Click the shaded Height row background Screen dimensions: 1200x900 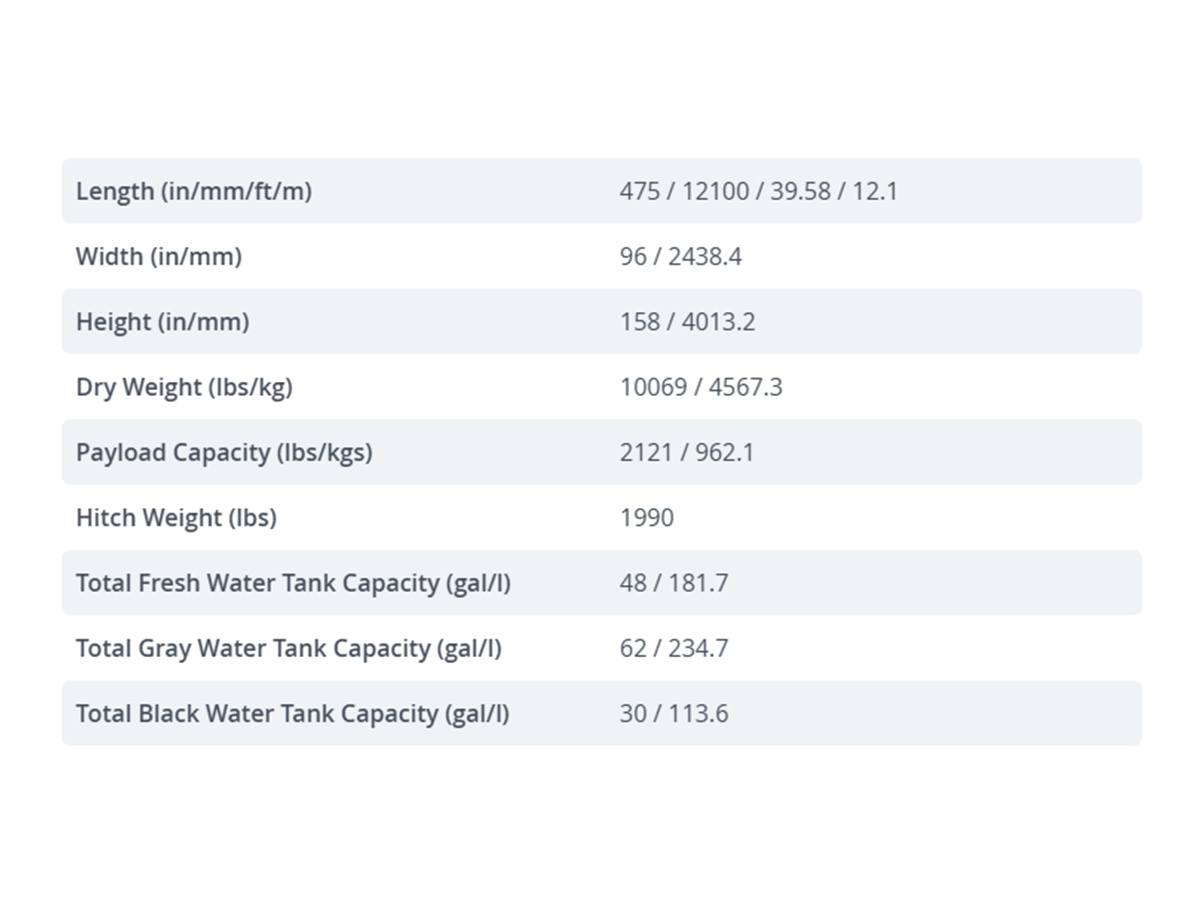click(602, 321)
